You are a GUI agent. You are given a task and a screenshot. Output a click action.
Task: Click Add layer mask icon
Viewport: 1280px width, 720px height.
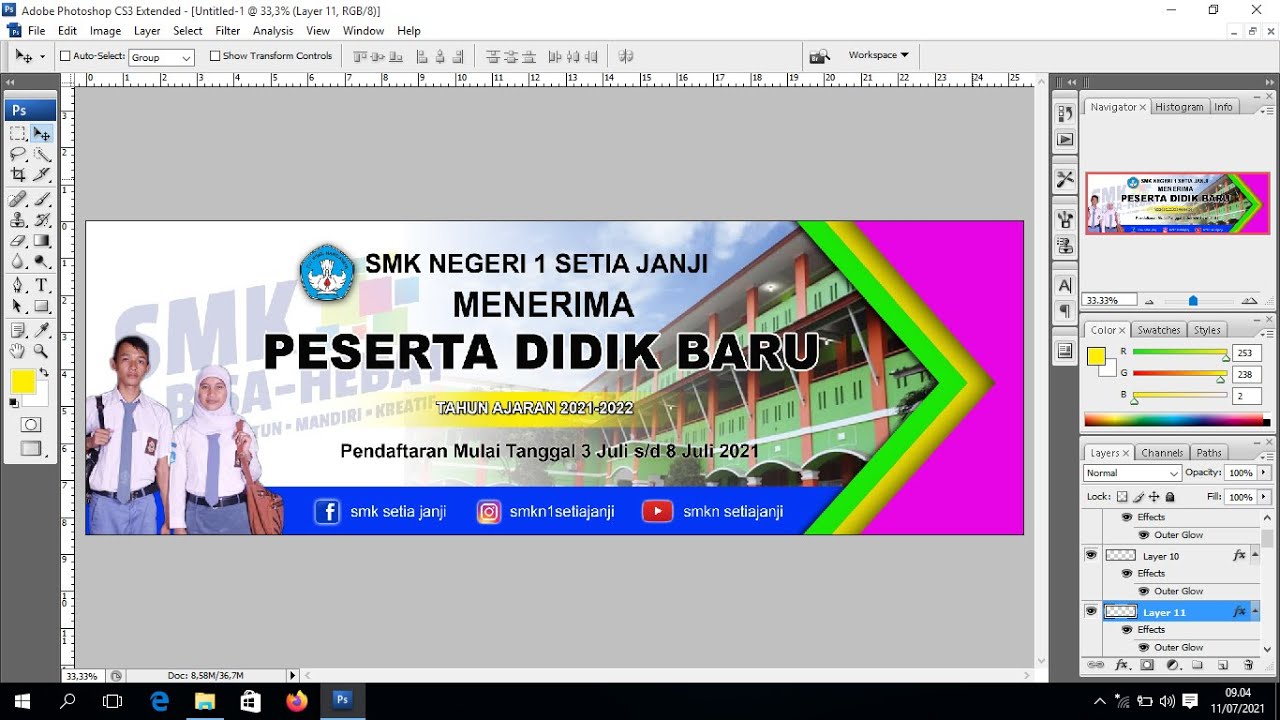(1147, 665)
